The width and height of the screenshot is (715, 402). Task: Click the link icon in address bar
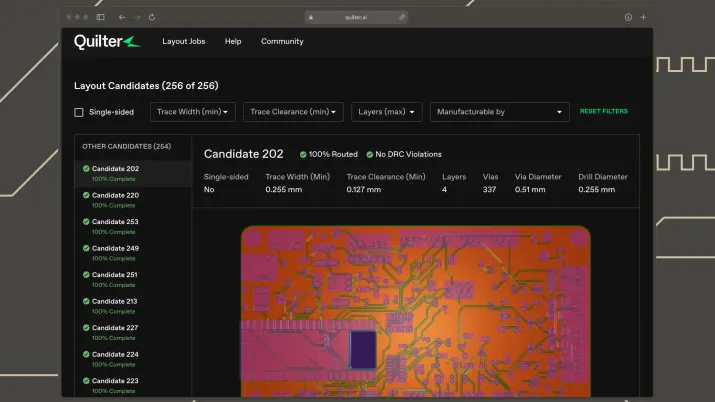pos(402,17)
